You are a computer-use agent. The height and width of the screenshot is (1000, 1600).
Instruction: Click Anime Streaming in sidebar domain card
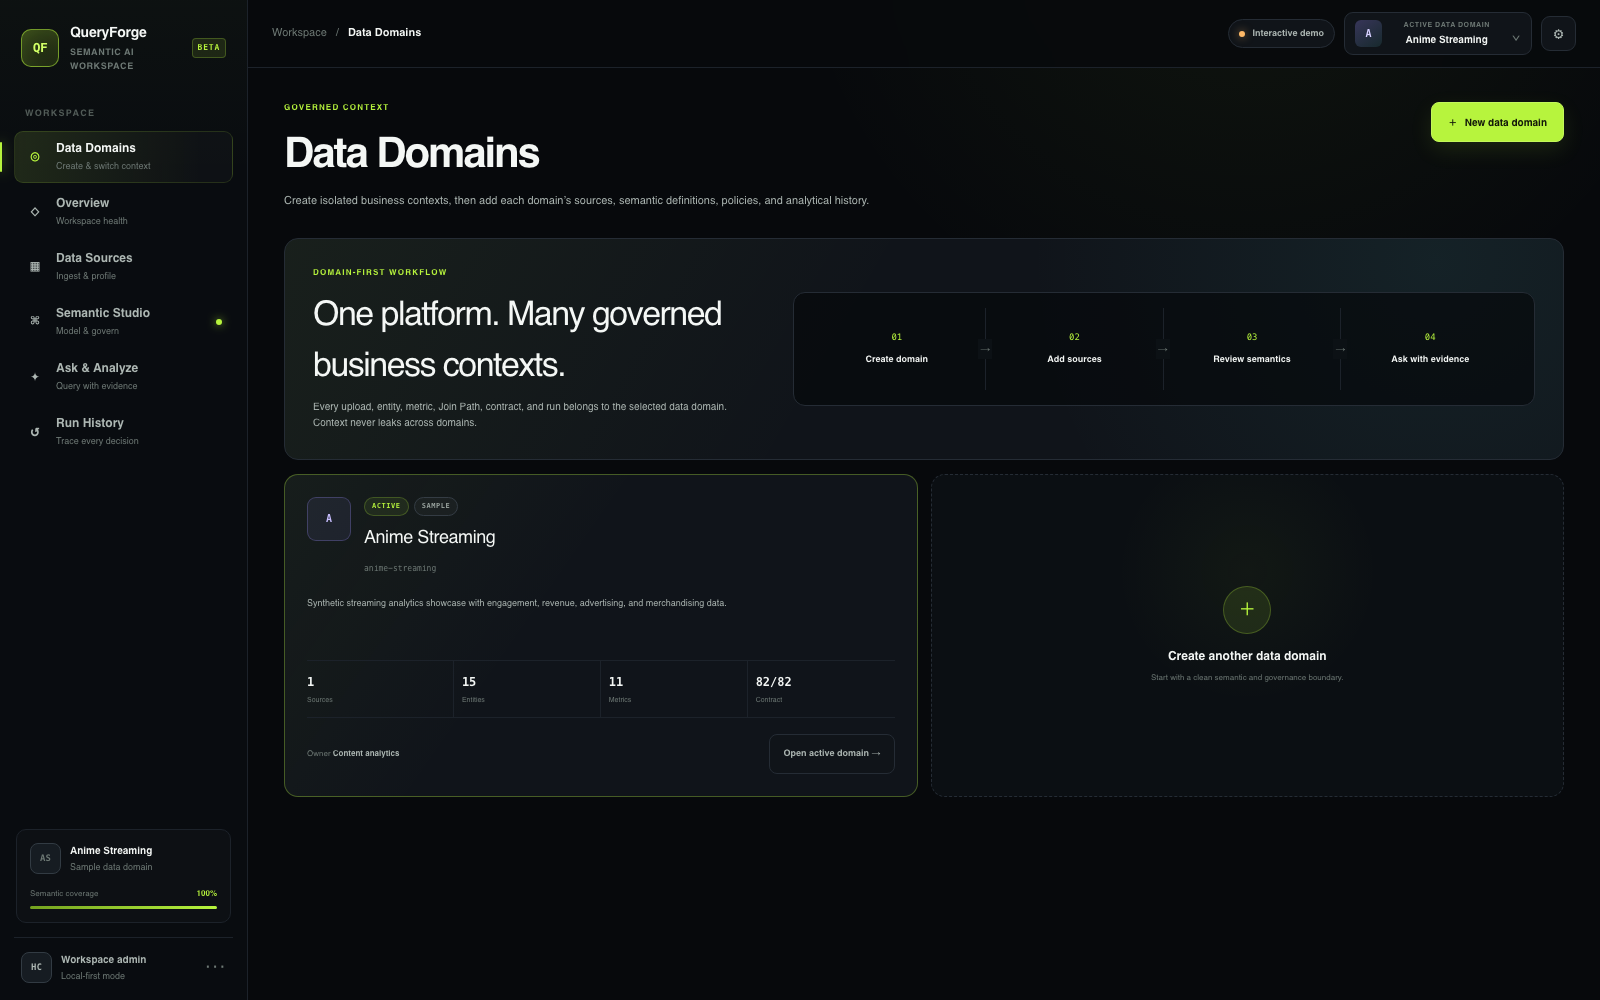point(111,851)
